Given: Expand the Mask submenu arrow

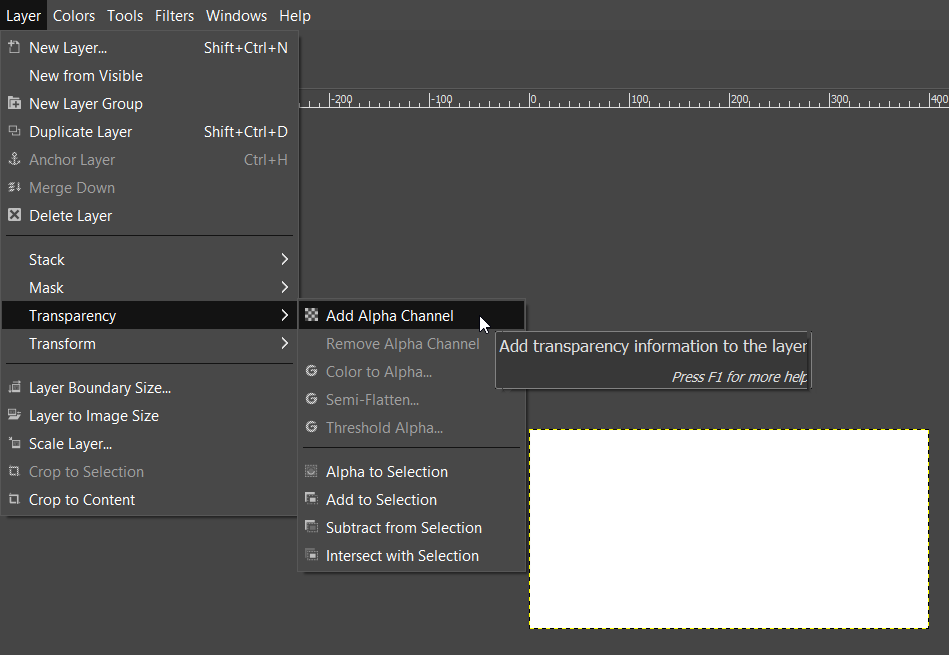Looking at the screenshot, I should [x=284, y=287].
